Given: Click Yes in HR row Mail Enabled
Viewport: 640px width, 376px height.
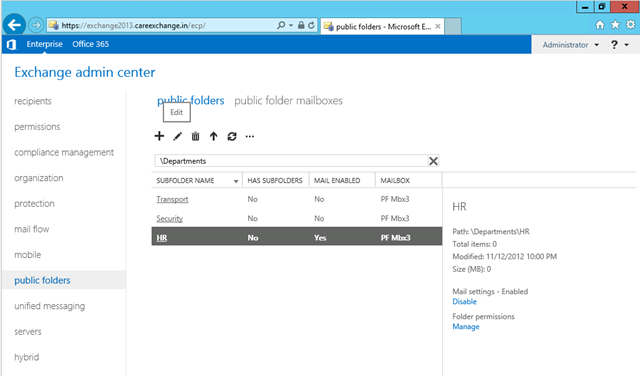Looking at the screenshot, I should [320, 238].
